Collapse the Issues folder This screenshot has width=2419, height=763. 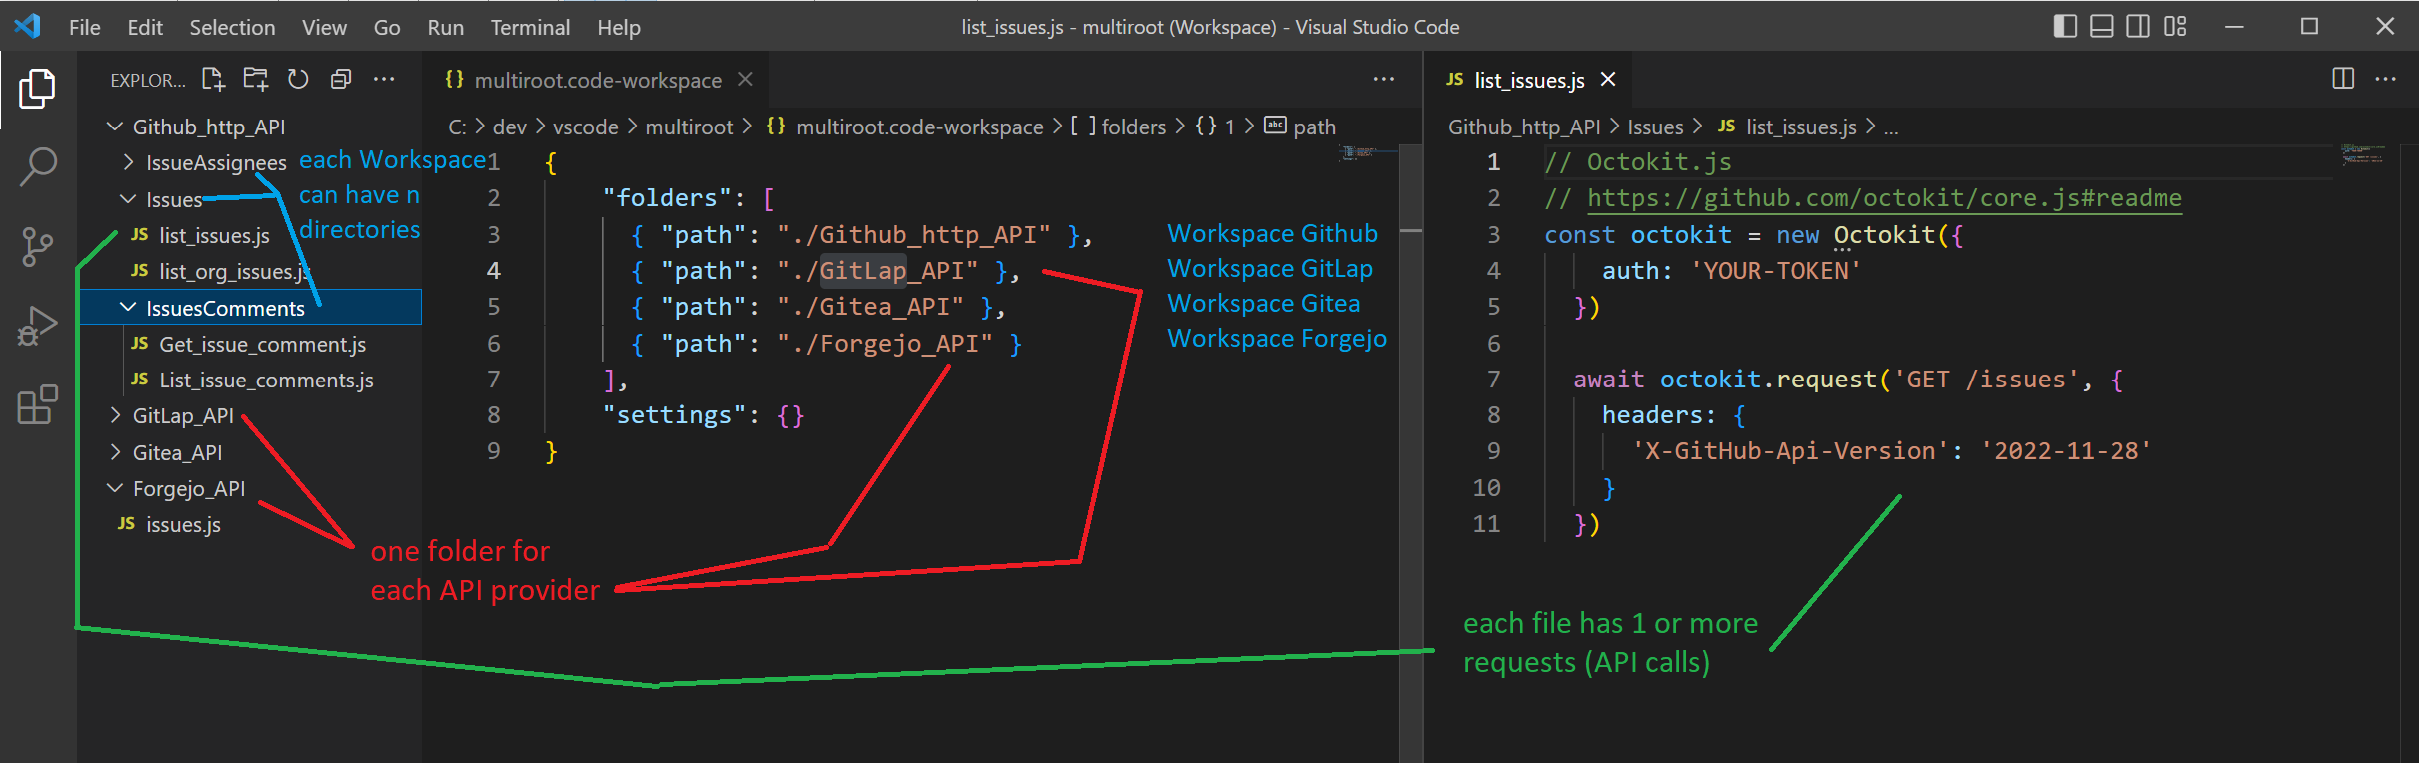(128, 199)
